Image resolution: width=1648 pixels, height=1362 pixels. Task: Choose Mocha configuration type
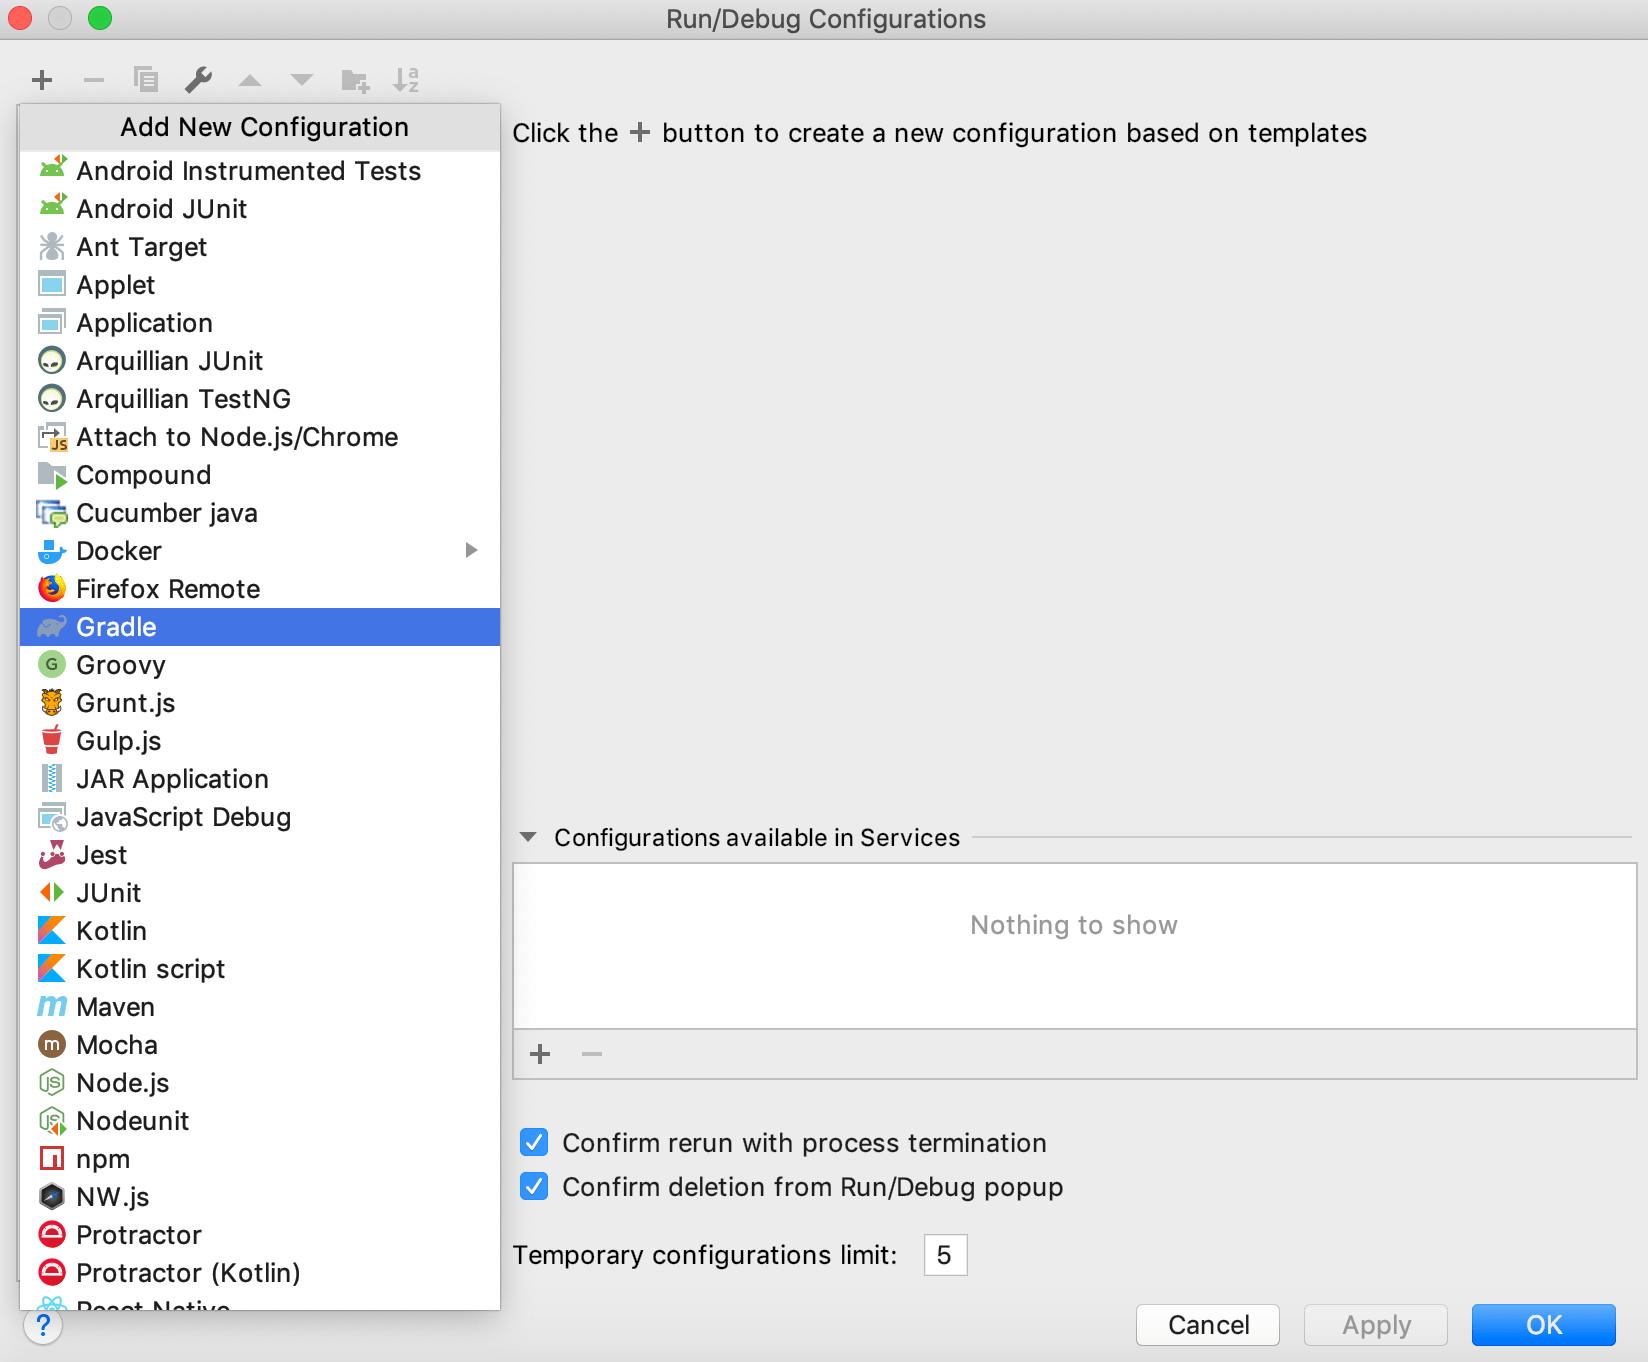(x=260, y=1045)
